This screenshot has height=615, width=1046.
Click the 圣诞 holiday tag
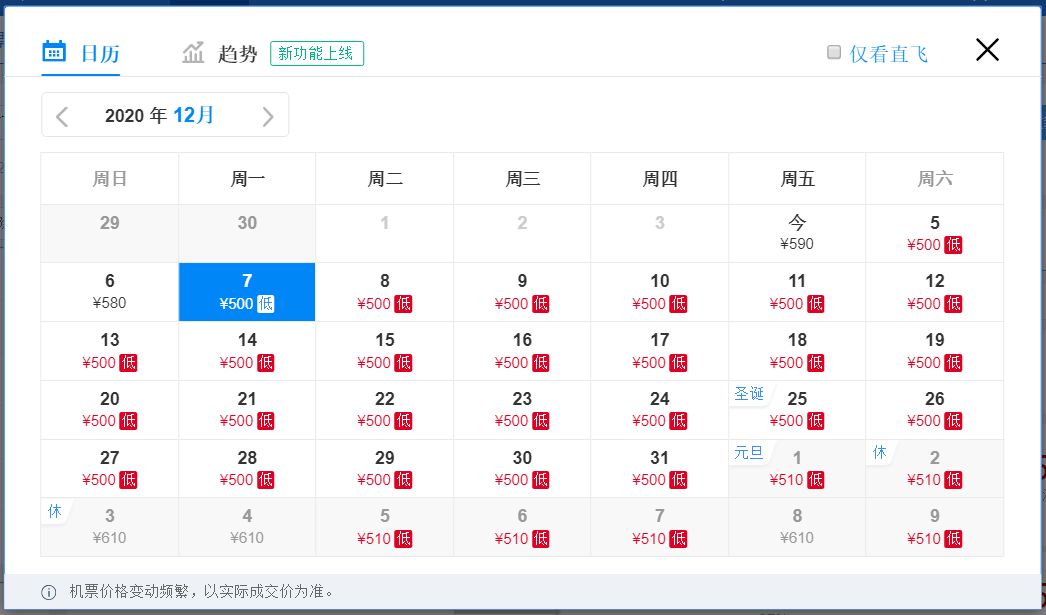749,394
